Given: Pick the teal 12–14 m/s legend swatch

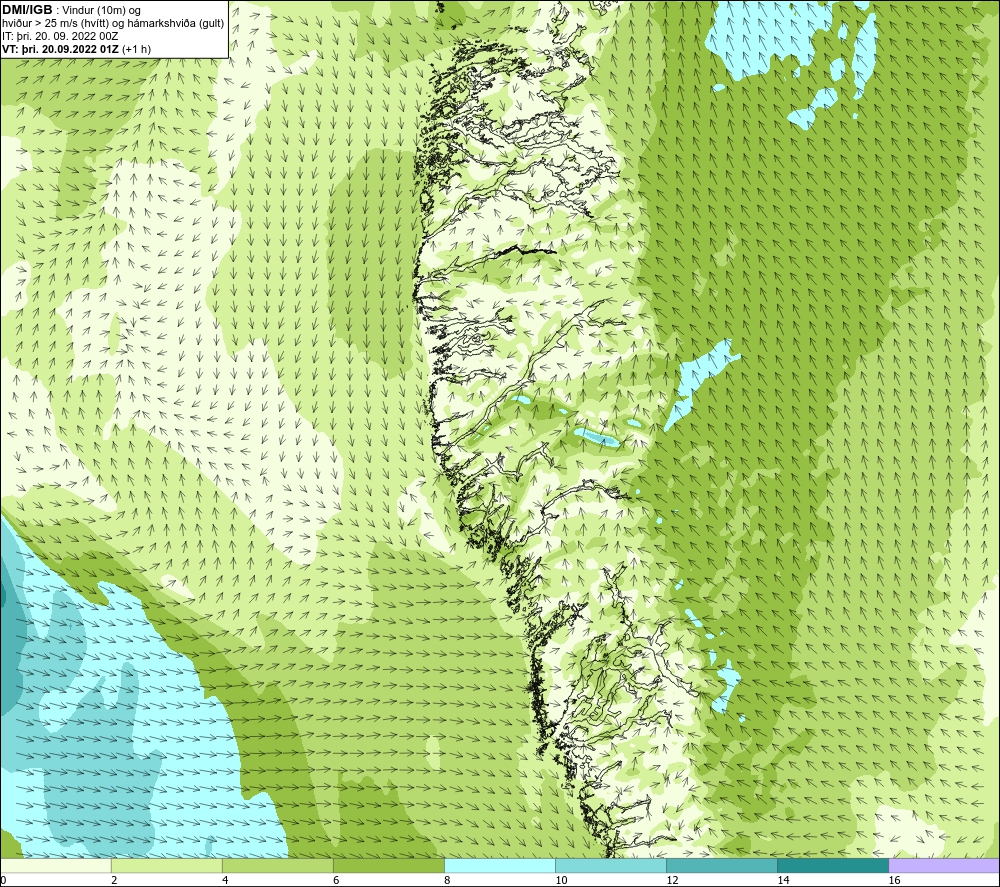Looking at the screenshot, I should (722, 865).
